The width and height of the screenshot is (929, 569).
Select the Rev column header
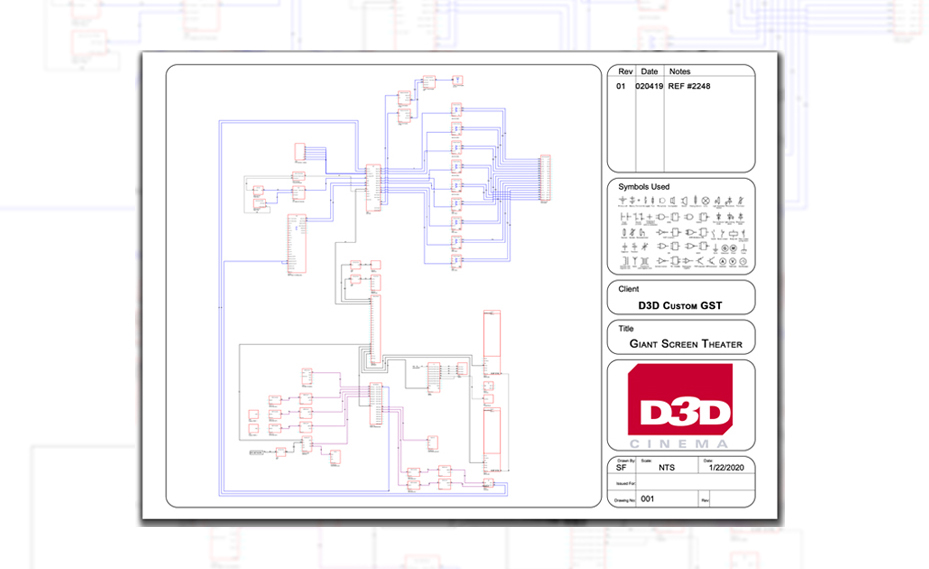[626, 72]
